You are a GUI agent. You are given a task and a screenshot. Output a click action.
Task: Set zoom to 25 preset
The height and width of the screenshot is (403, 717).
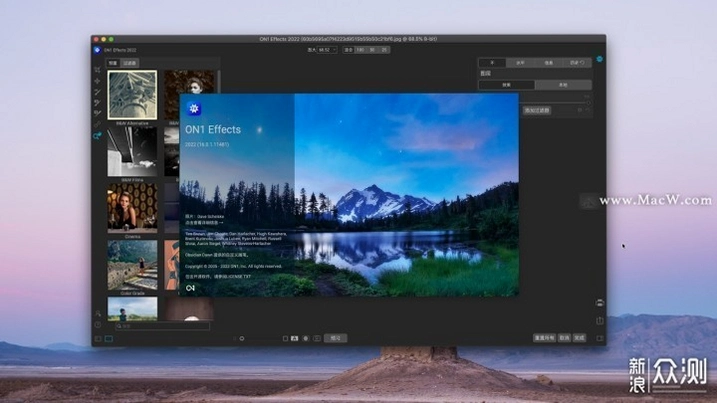coord(384,50)
